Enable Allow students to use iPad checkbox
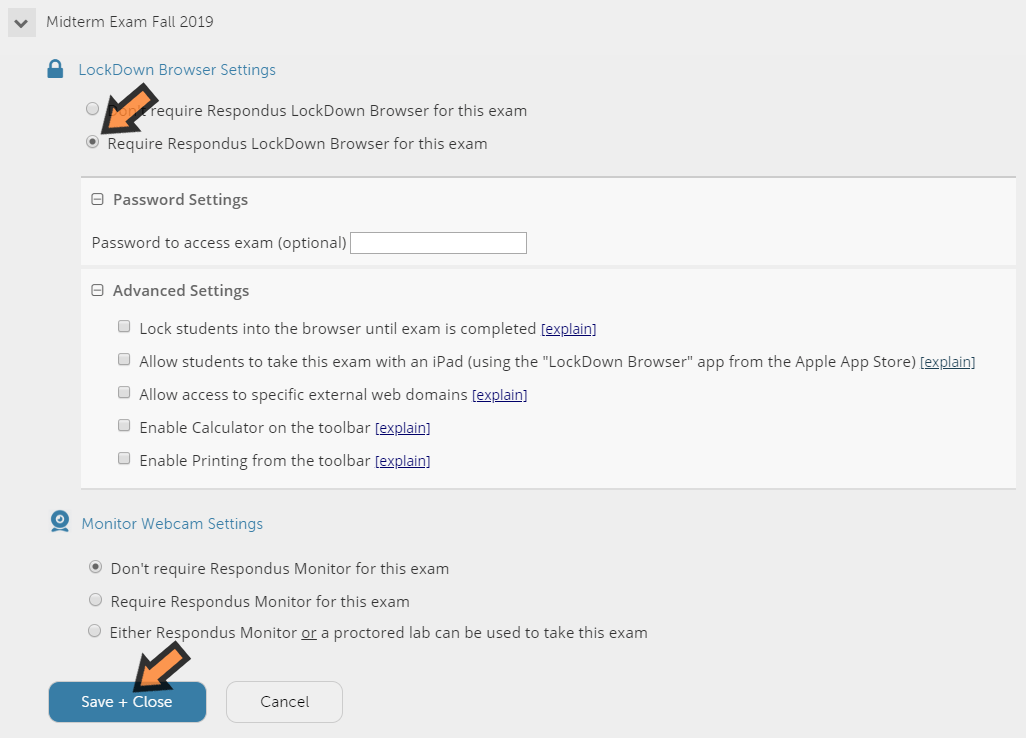 pos(124,359)
